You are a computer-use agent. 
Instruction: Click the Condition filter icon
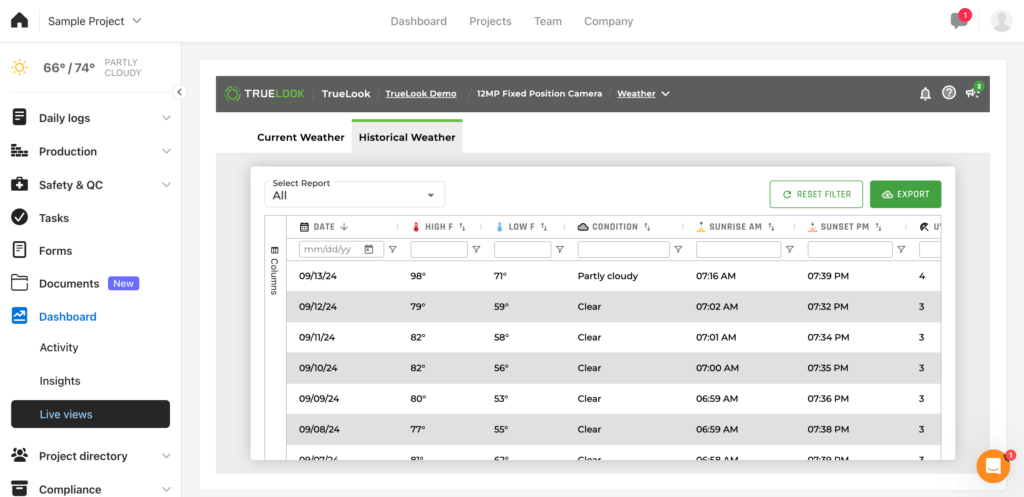click(x=678, y=249)
